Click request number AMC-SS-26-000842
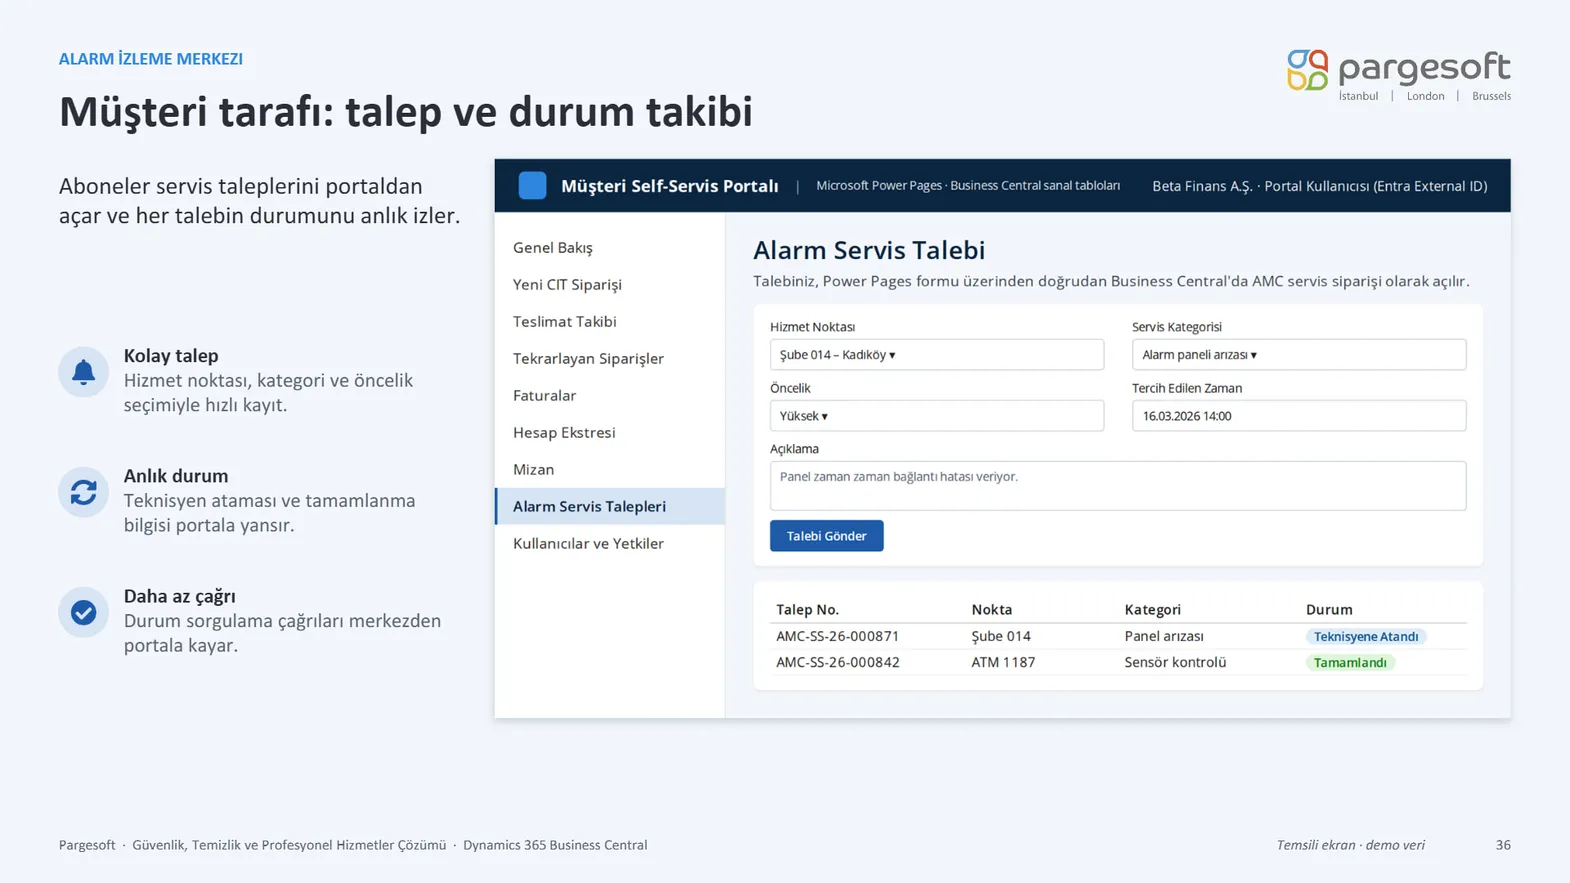 coord(838,662)
